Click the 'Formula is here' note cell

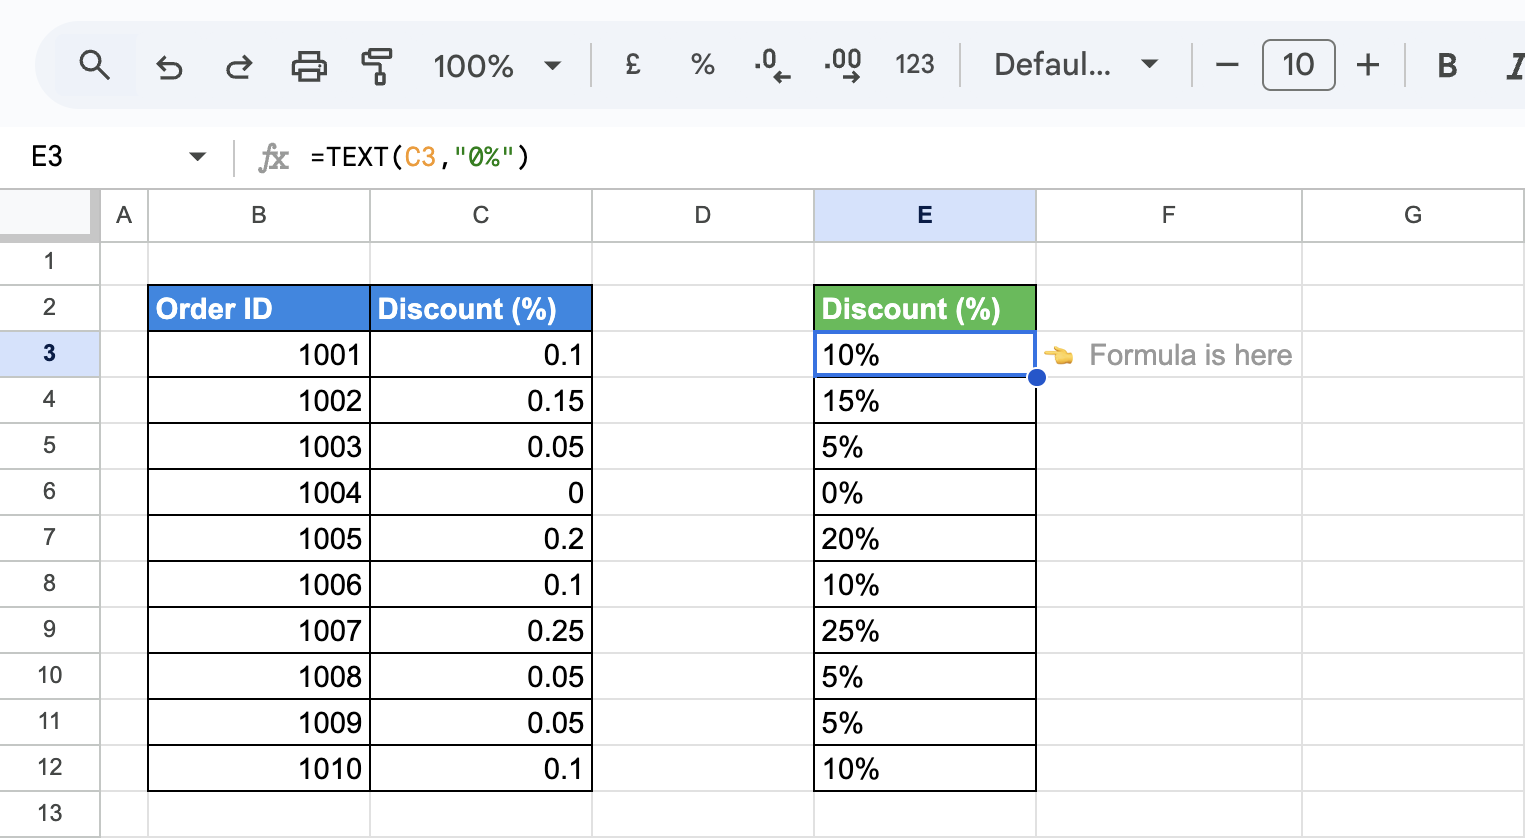click(x=1169, y=354)
